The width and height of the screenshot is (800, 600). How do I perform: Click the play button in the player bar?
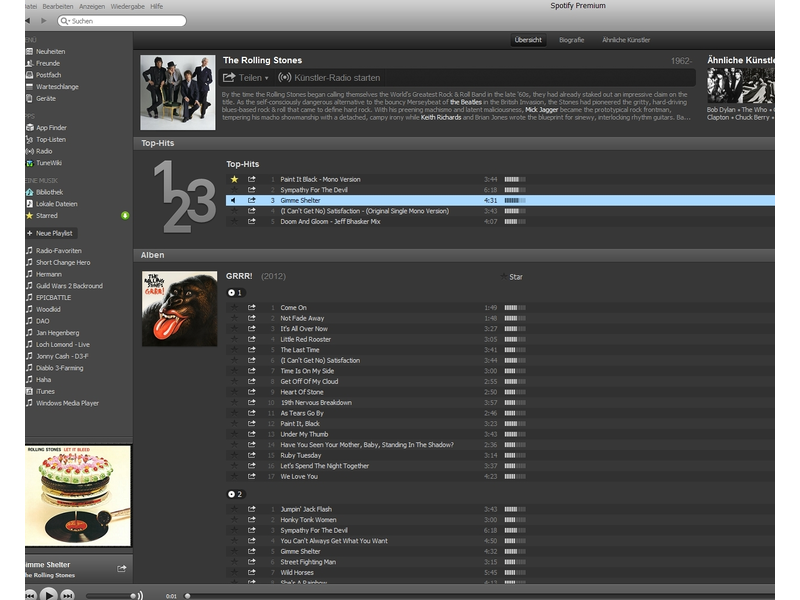(x=49, y=594)
